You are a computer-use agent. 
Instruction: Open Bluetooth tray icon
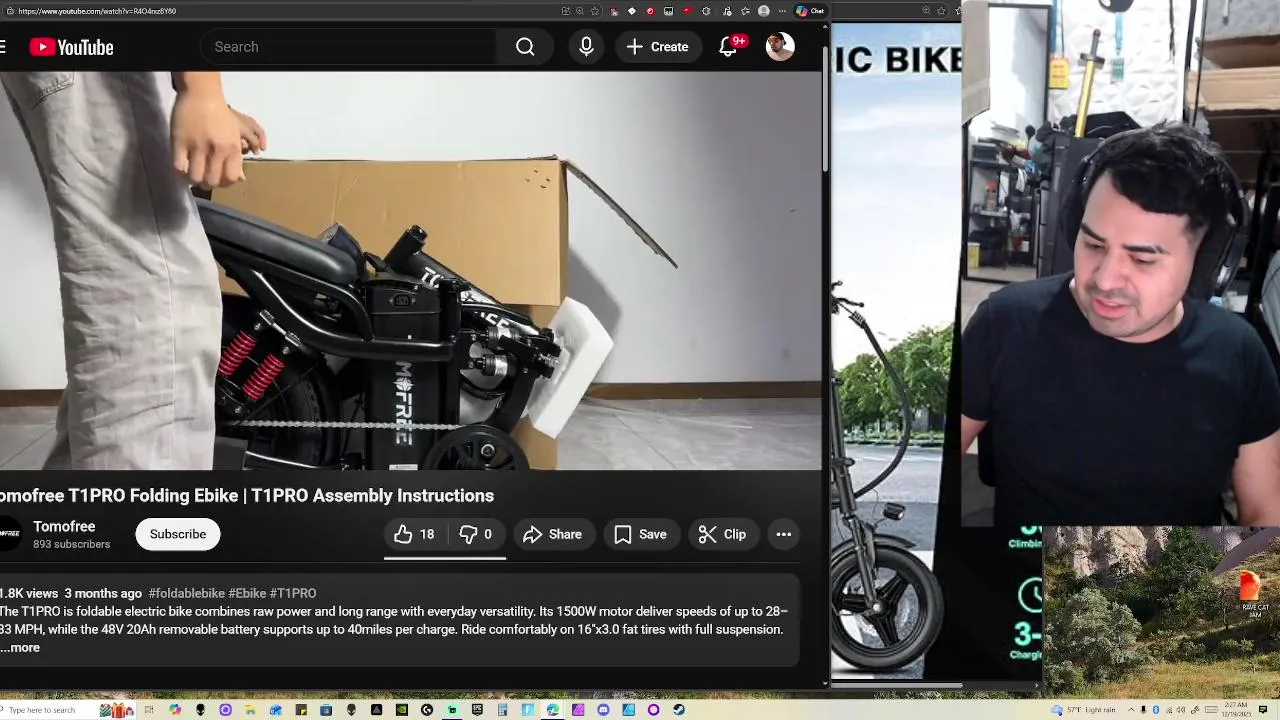(x=1156, y=710)
